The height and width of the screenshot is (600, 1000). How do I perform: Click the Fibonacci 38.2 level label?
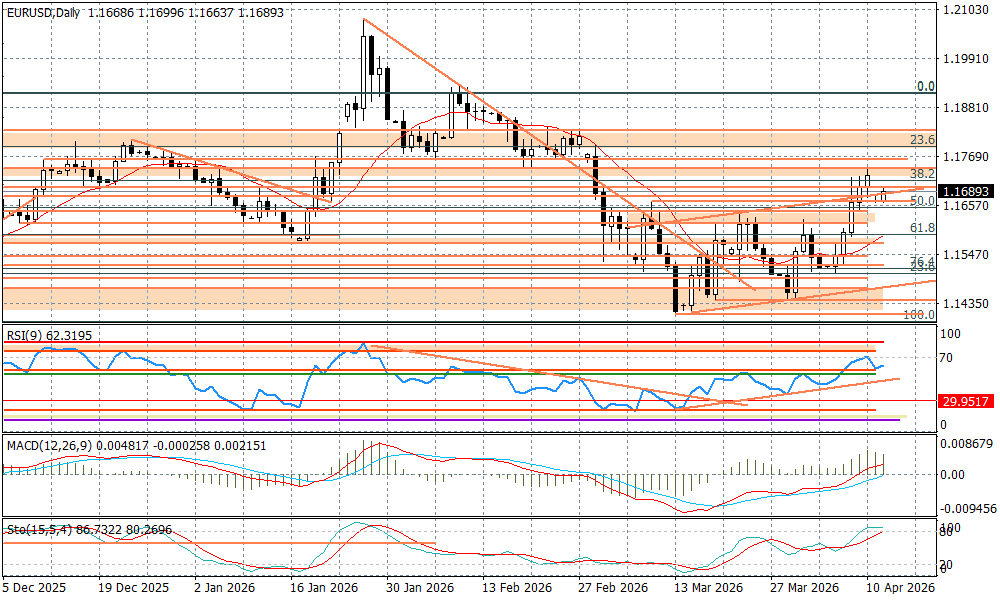pyautogui.click(x=922, y=173)
